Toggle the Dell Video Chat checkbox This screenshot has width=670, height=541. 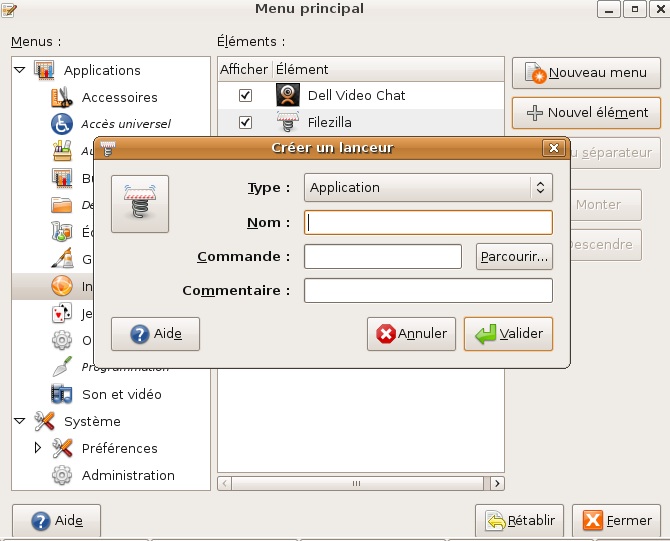(245, 96)
